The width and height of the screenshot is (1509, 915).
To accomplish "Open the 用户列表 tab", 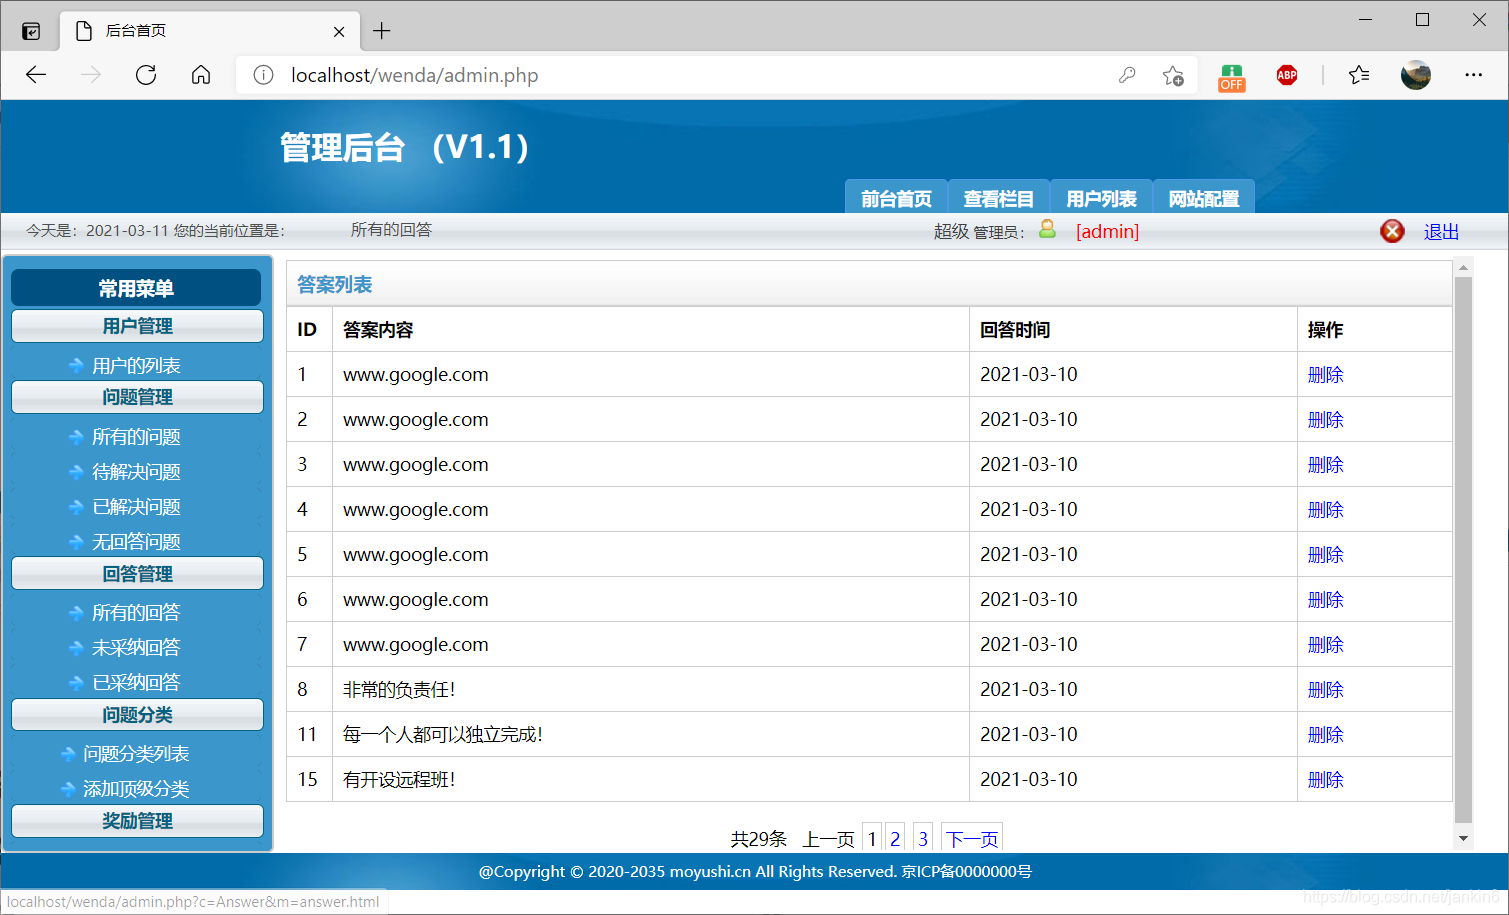I will [x=1101, y=198].
